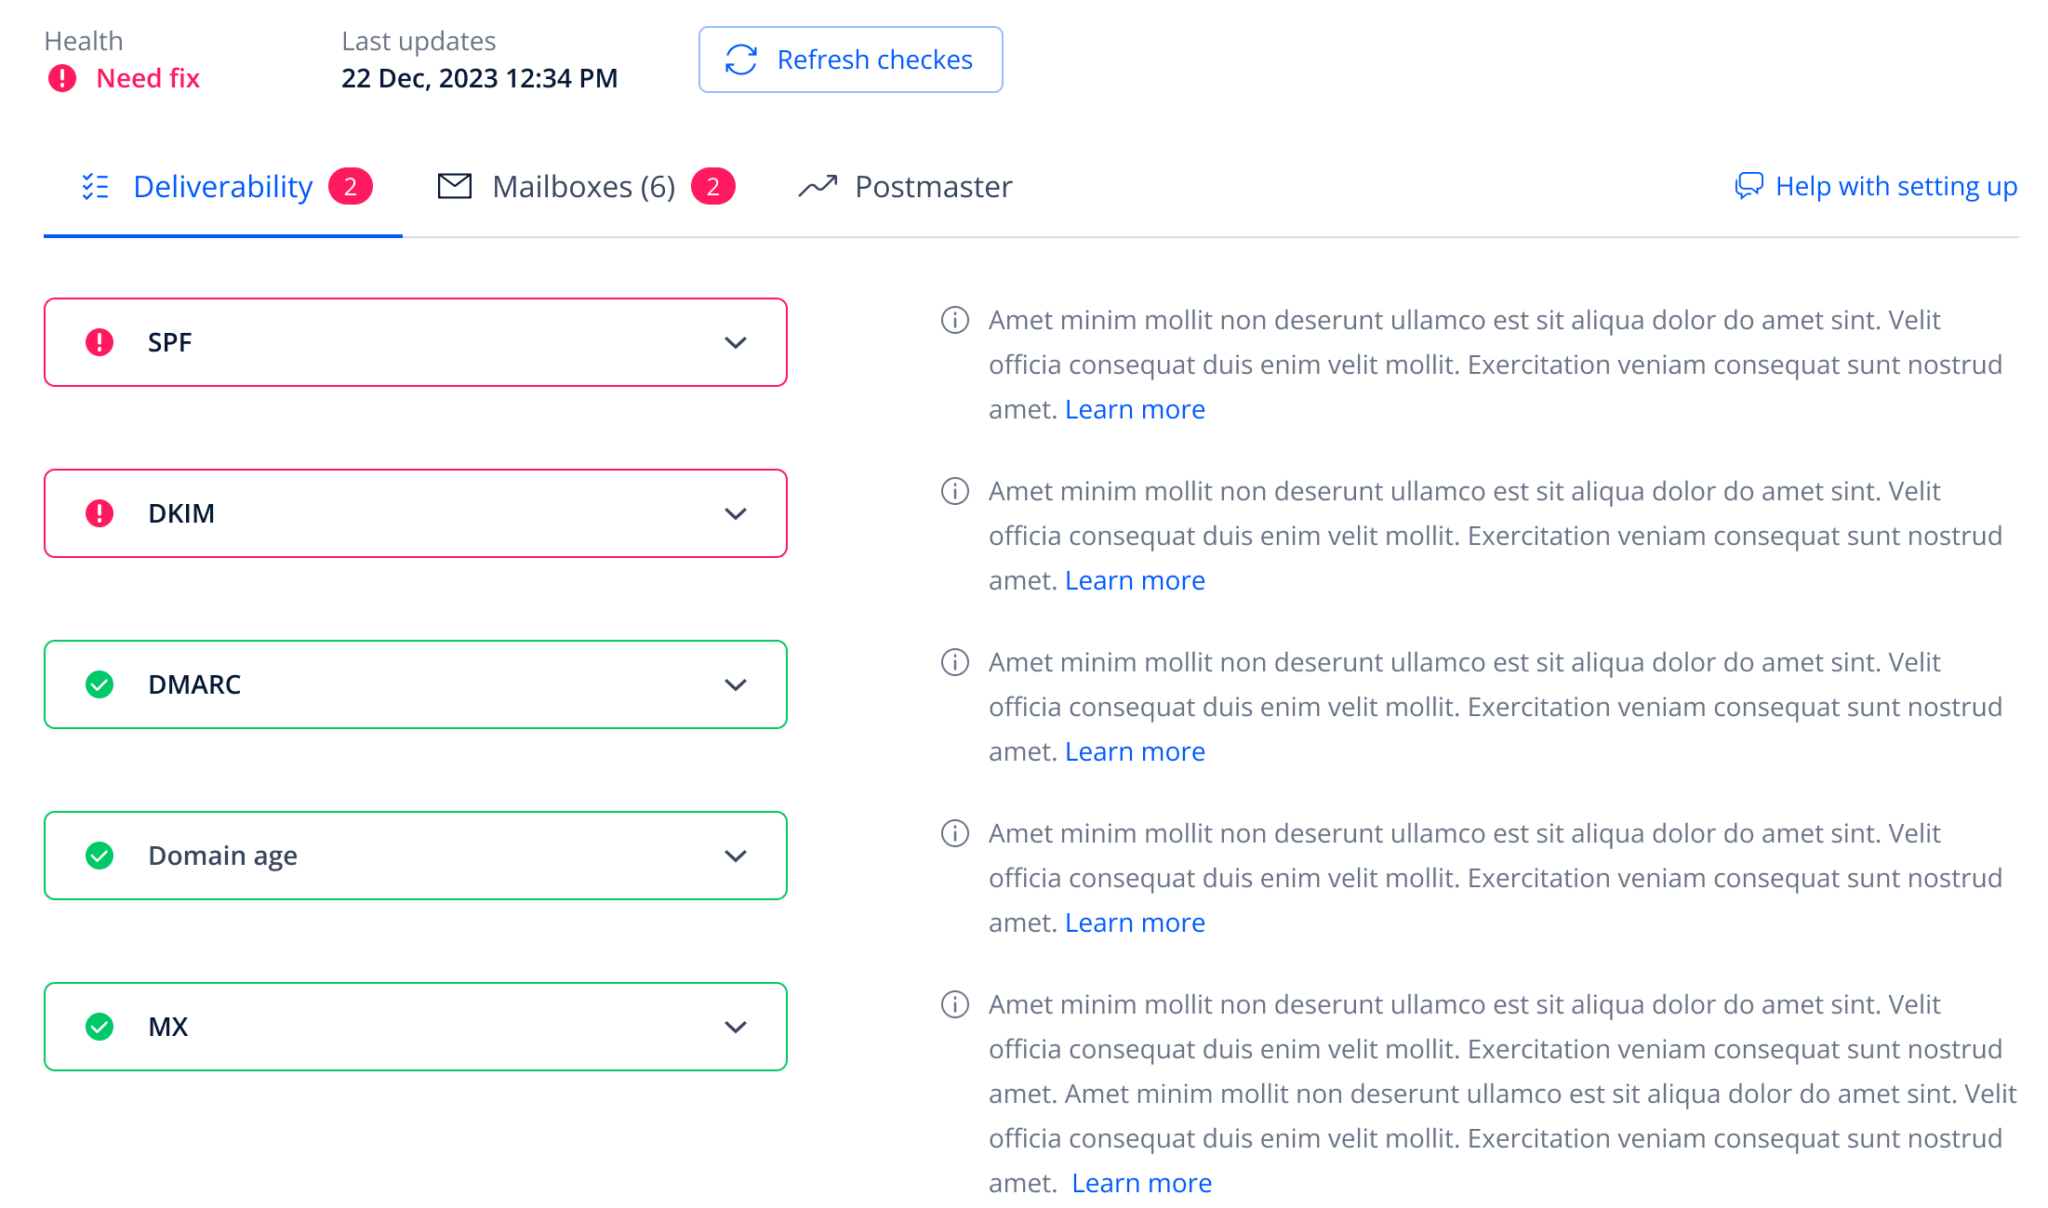This screenshot has width=2048, height=1208.
Task: Switch to the Mailboxes (6) tab
Action: point(583,187)
